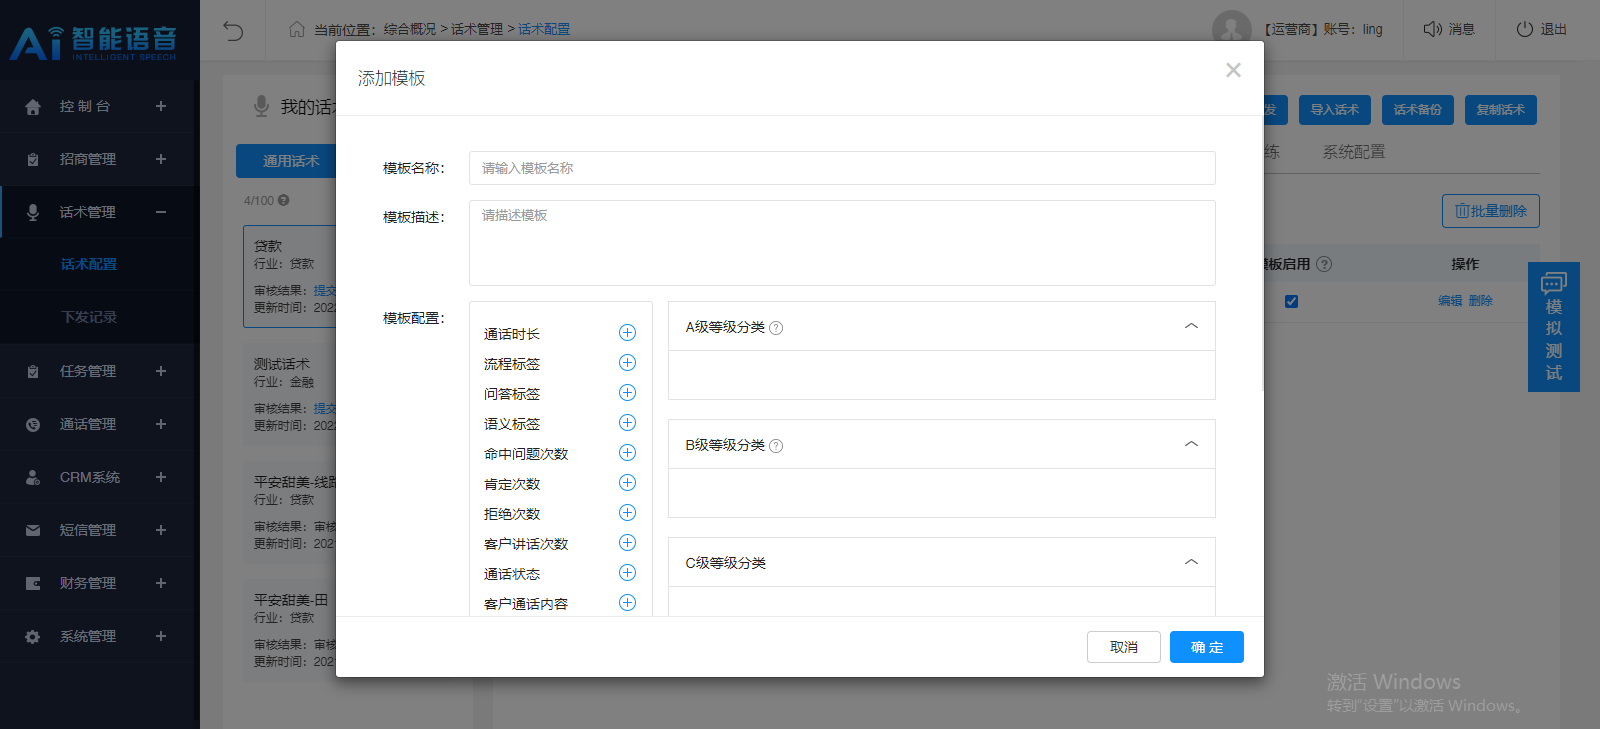Click the 4/100 info icon
1600x729 pixels.
click(x=284, y=200)
